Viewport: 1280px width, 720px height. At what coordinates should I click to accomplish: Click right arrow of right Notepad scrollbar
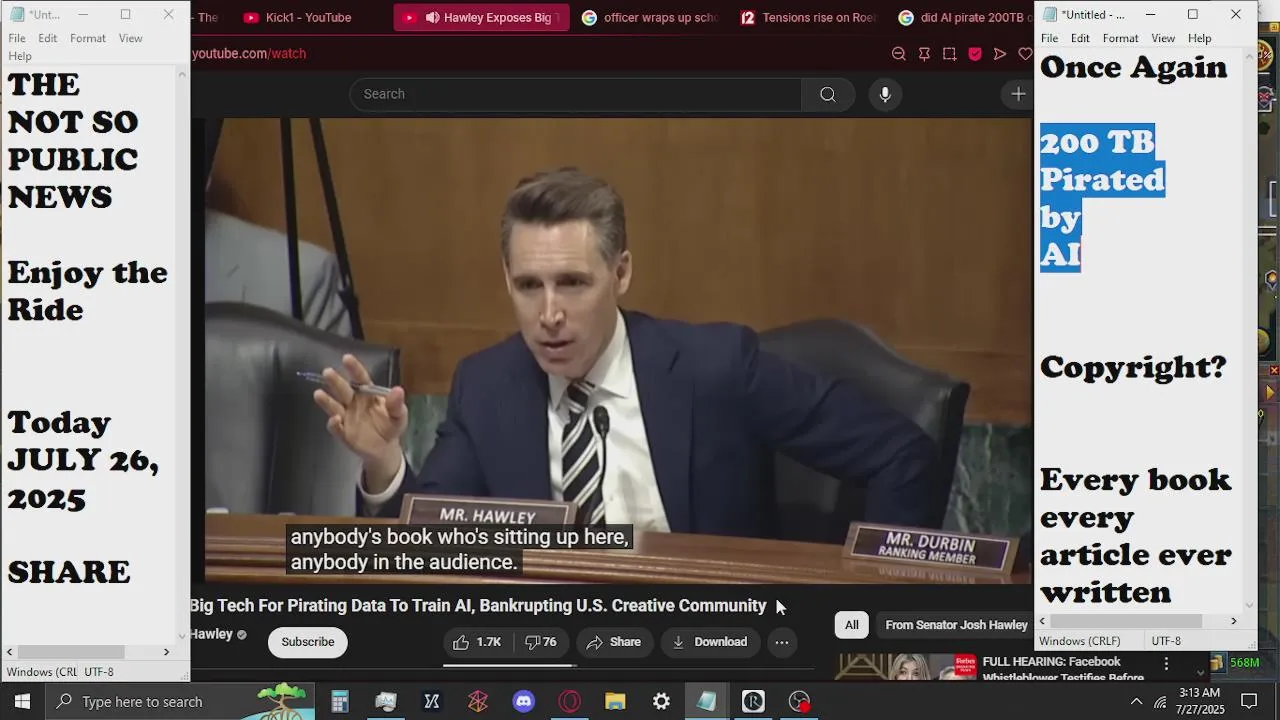[x=1233, y=621]
